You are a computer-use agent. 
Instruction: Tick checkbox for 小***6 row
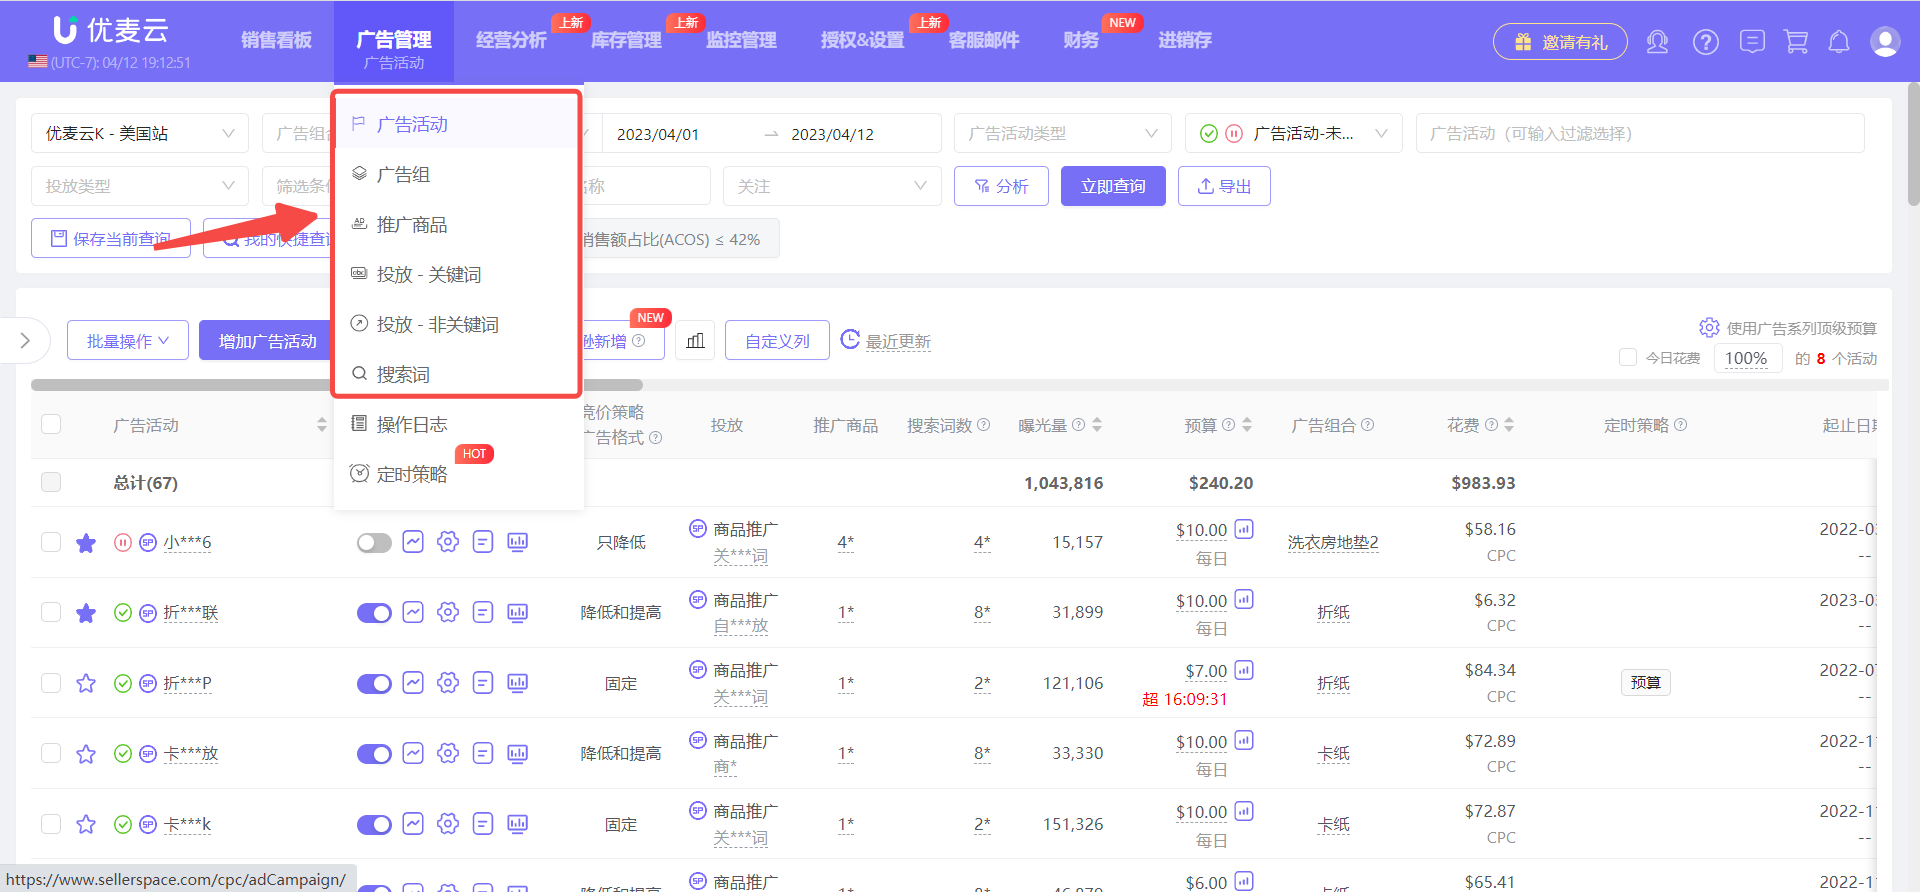[51, 542]
